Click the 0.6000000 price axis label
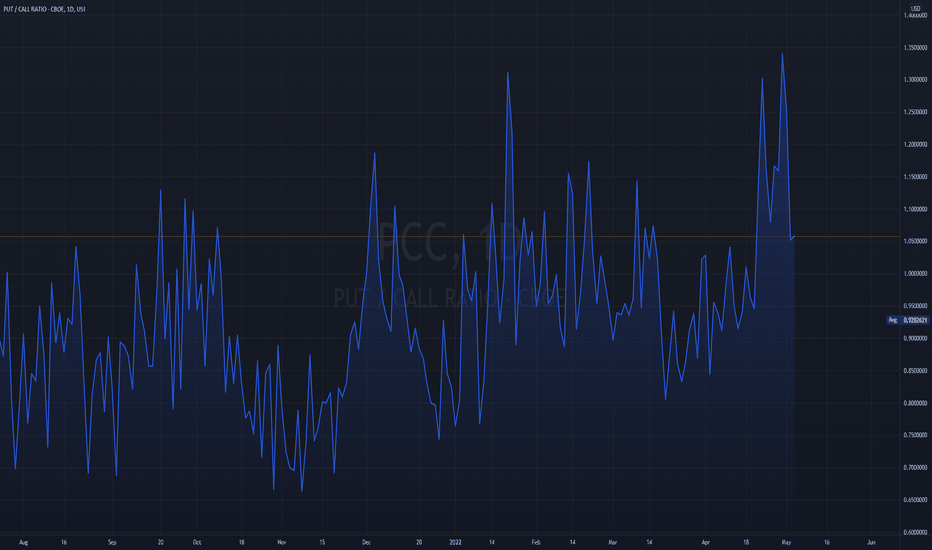 [915, 532]
